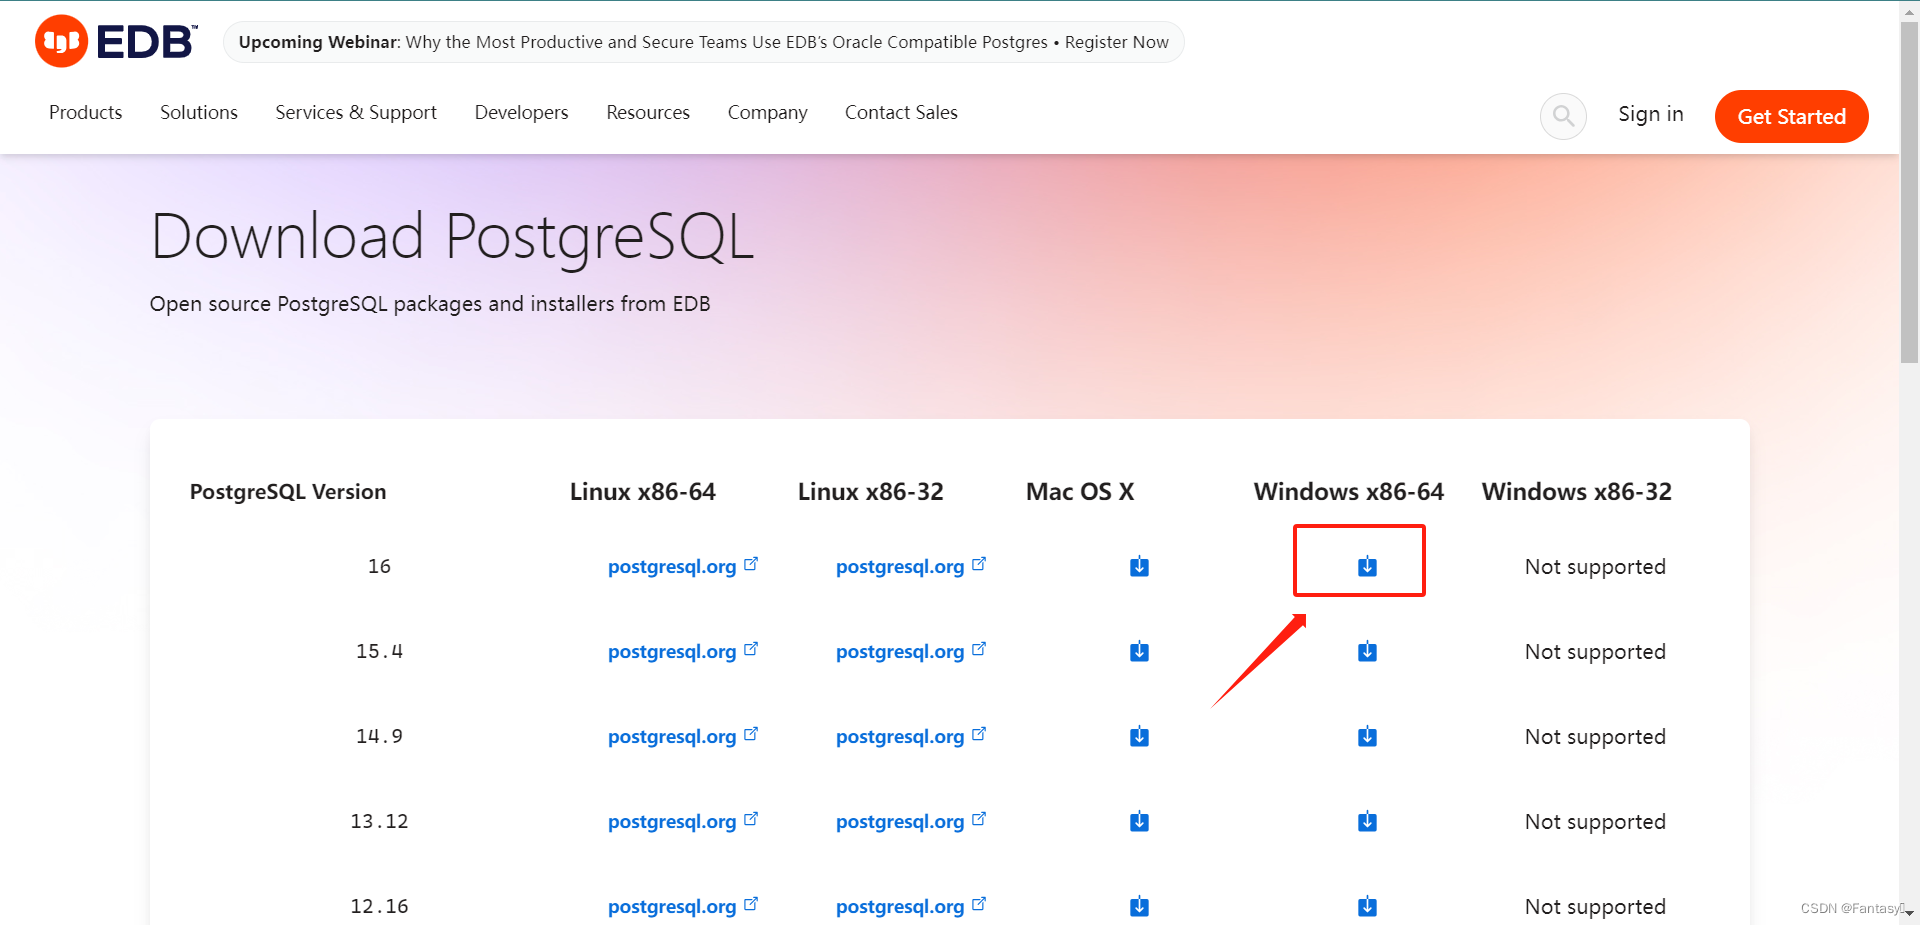Click Not supported in version 12.16 row

coord(1595,907)
